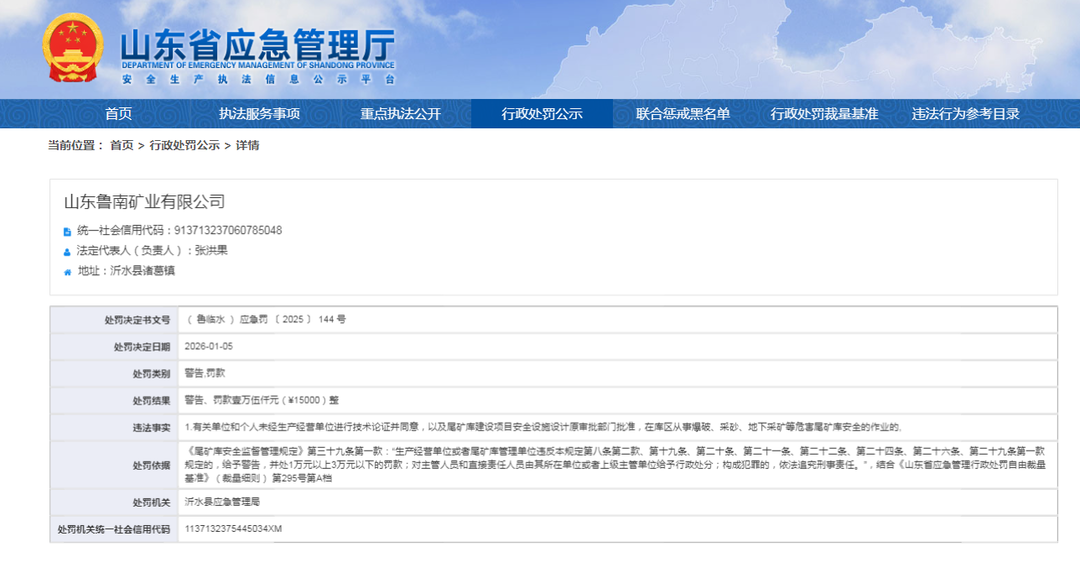Click the 处罚决定书文号 value cell
Screen dimensions: 1080x578
[265, 319]
